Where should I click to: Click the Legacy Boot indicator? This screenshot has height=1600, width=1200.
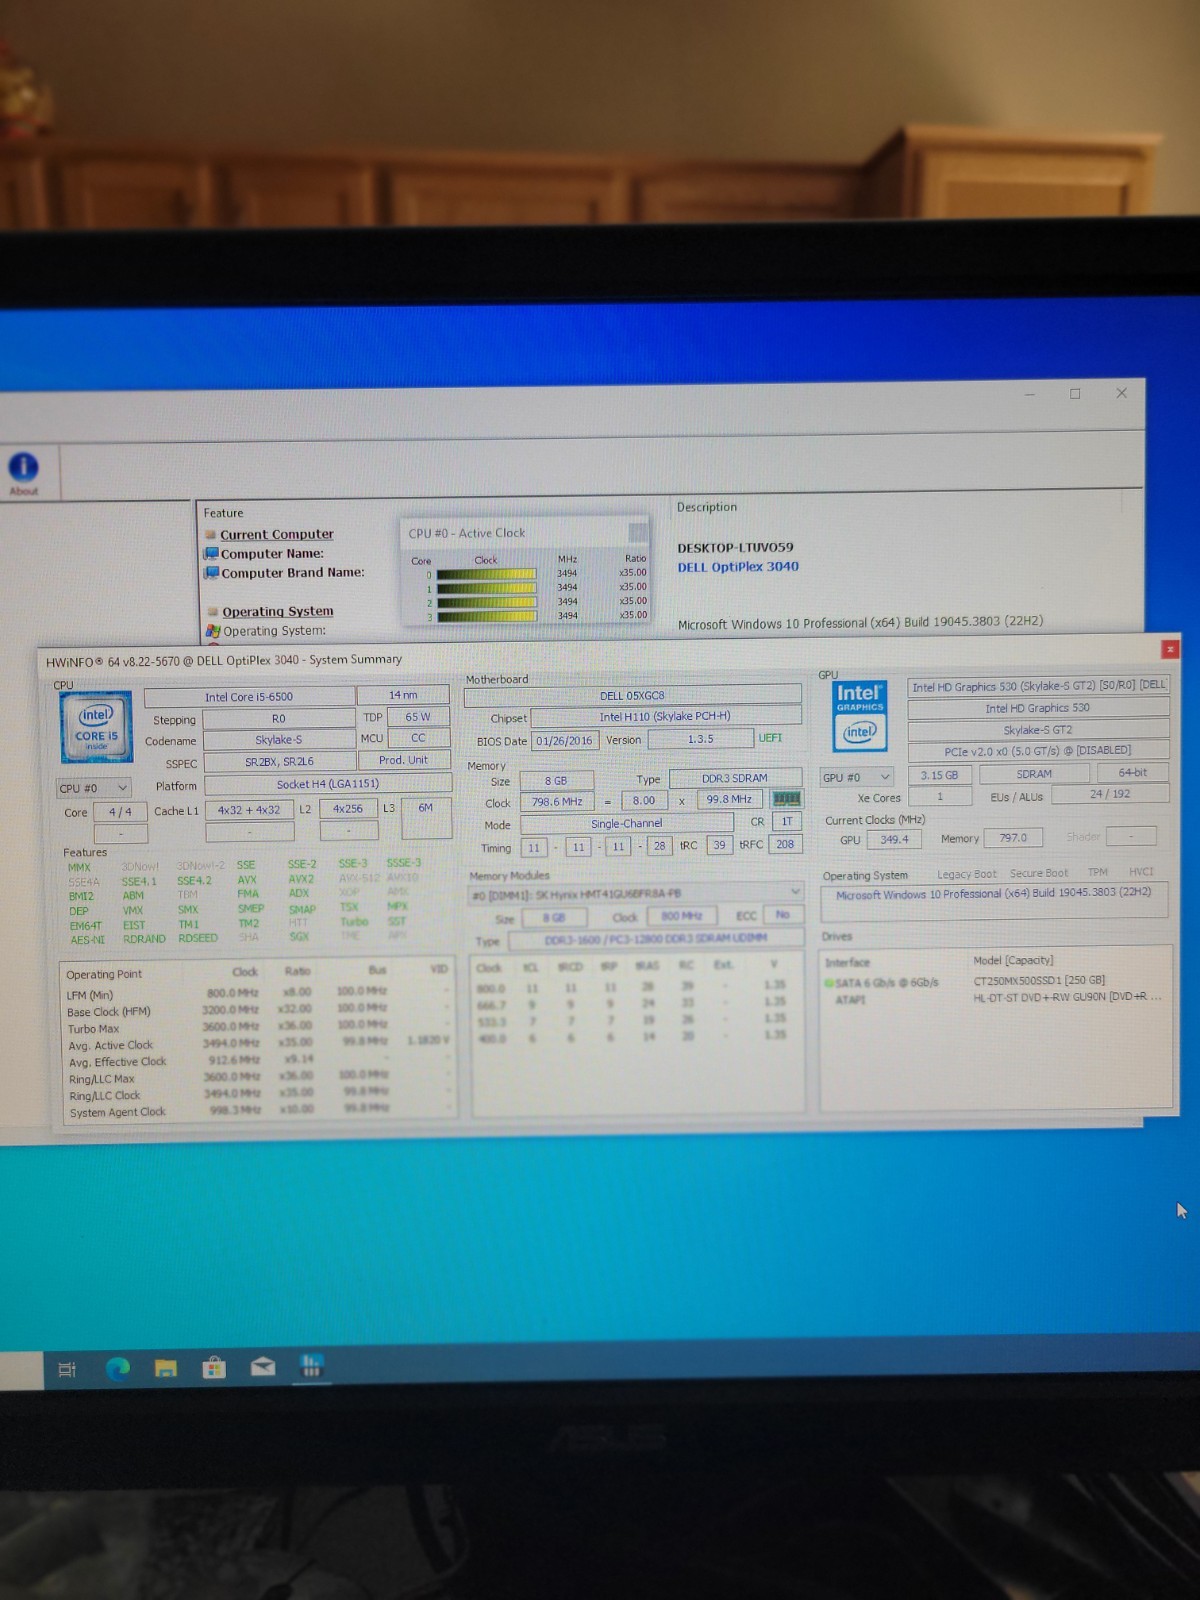pos(967,874)
